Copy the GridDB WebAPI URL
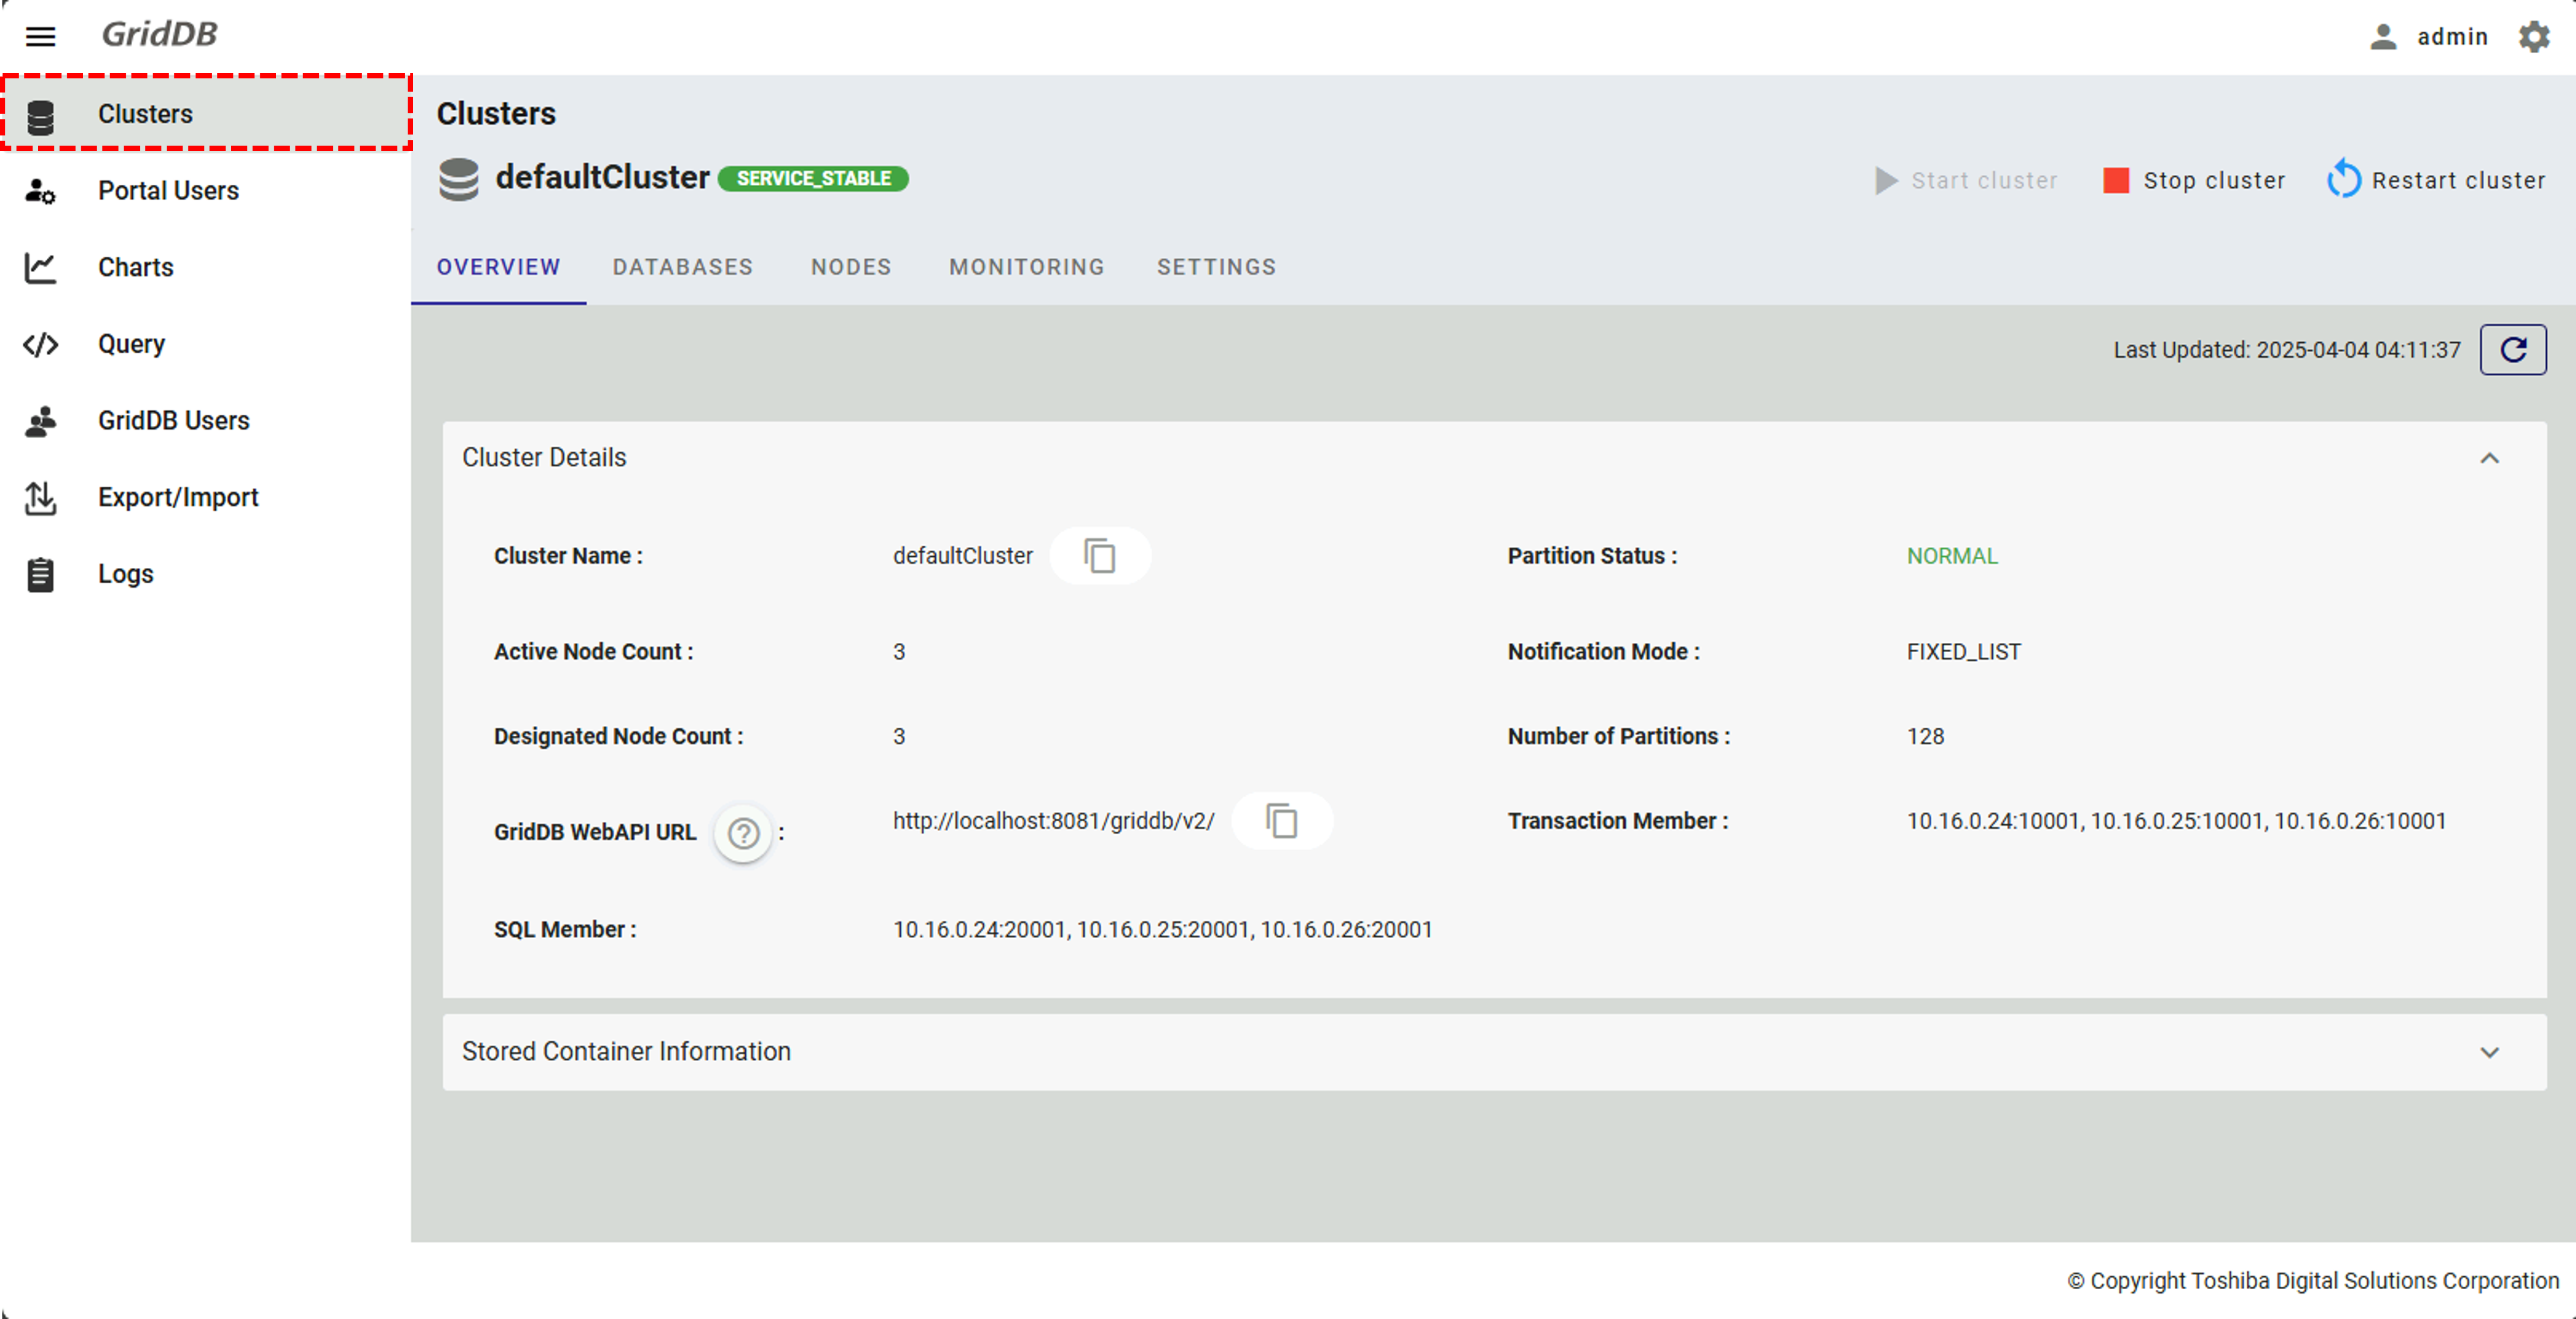 pyautogui.click(x=1281, y=821)
